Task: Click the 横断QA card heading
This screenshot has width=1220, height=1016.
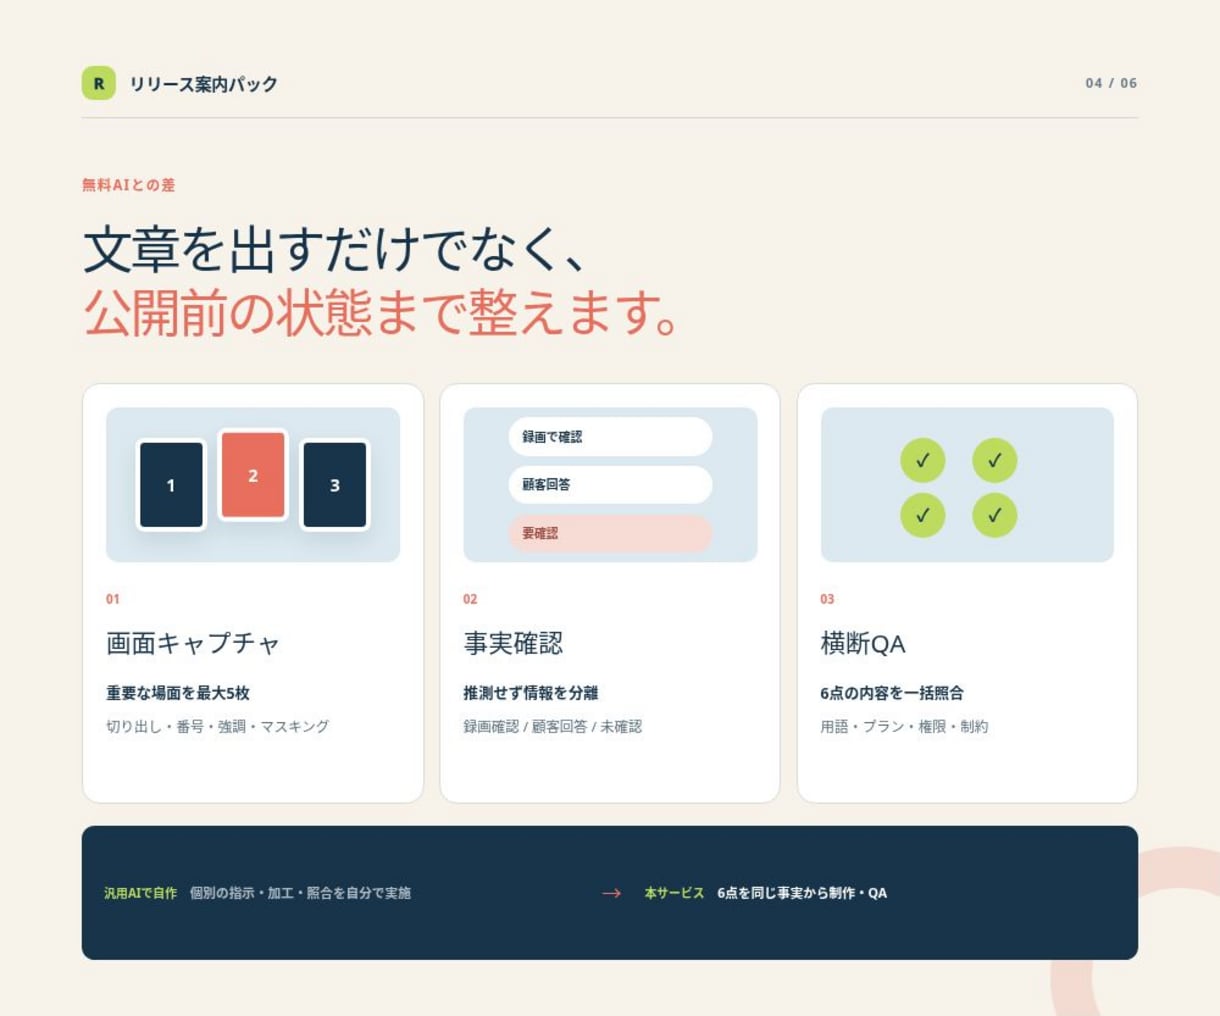Action: [x=863, y=643]
